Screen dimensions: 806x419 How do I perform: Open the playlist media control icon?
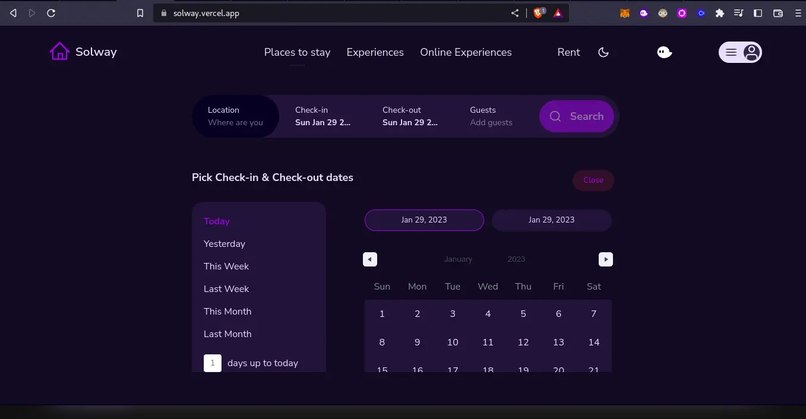point(739,13)
